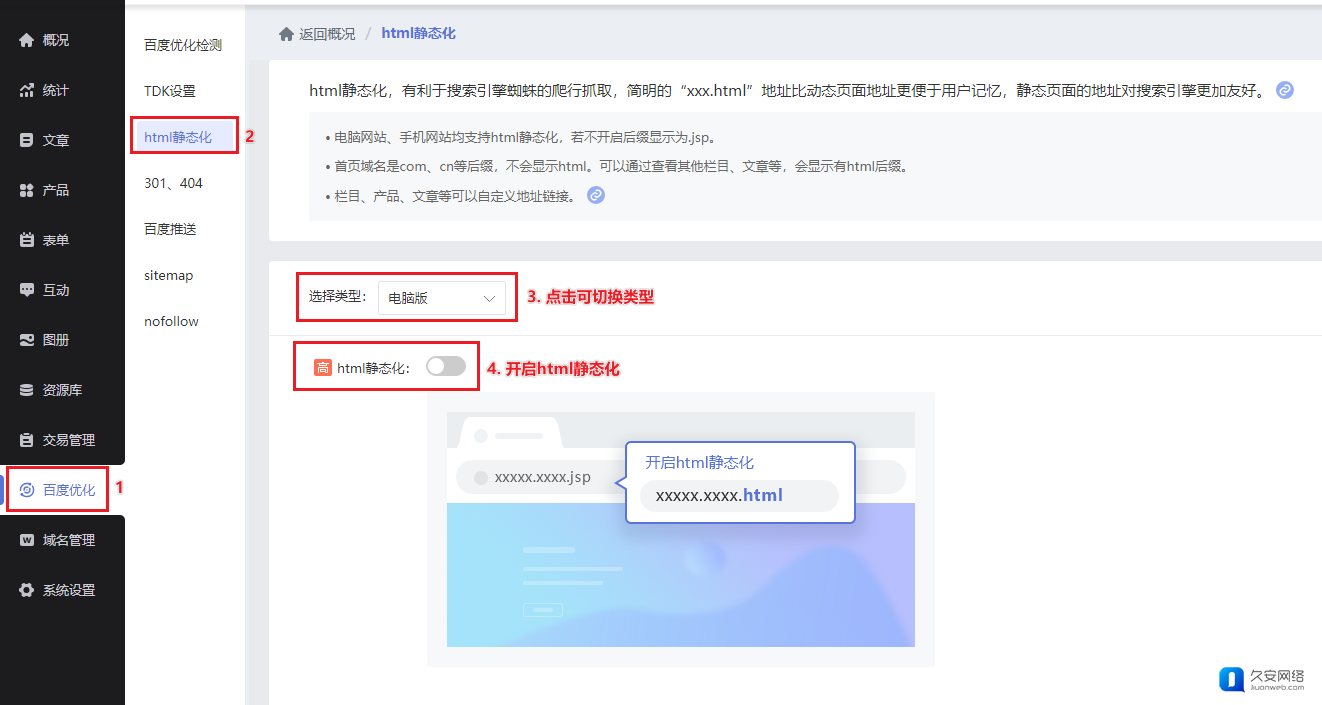
Task: Expand the dropdown chevron arrow beside 电脑版
Action: (x=489, y=298)
